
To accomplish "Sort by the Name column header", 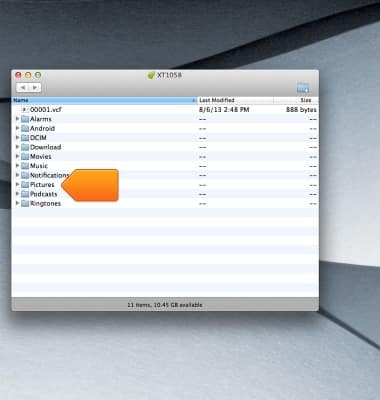I will (x=104, y=100).
